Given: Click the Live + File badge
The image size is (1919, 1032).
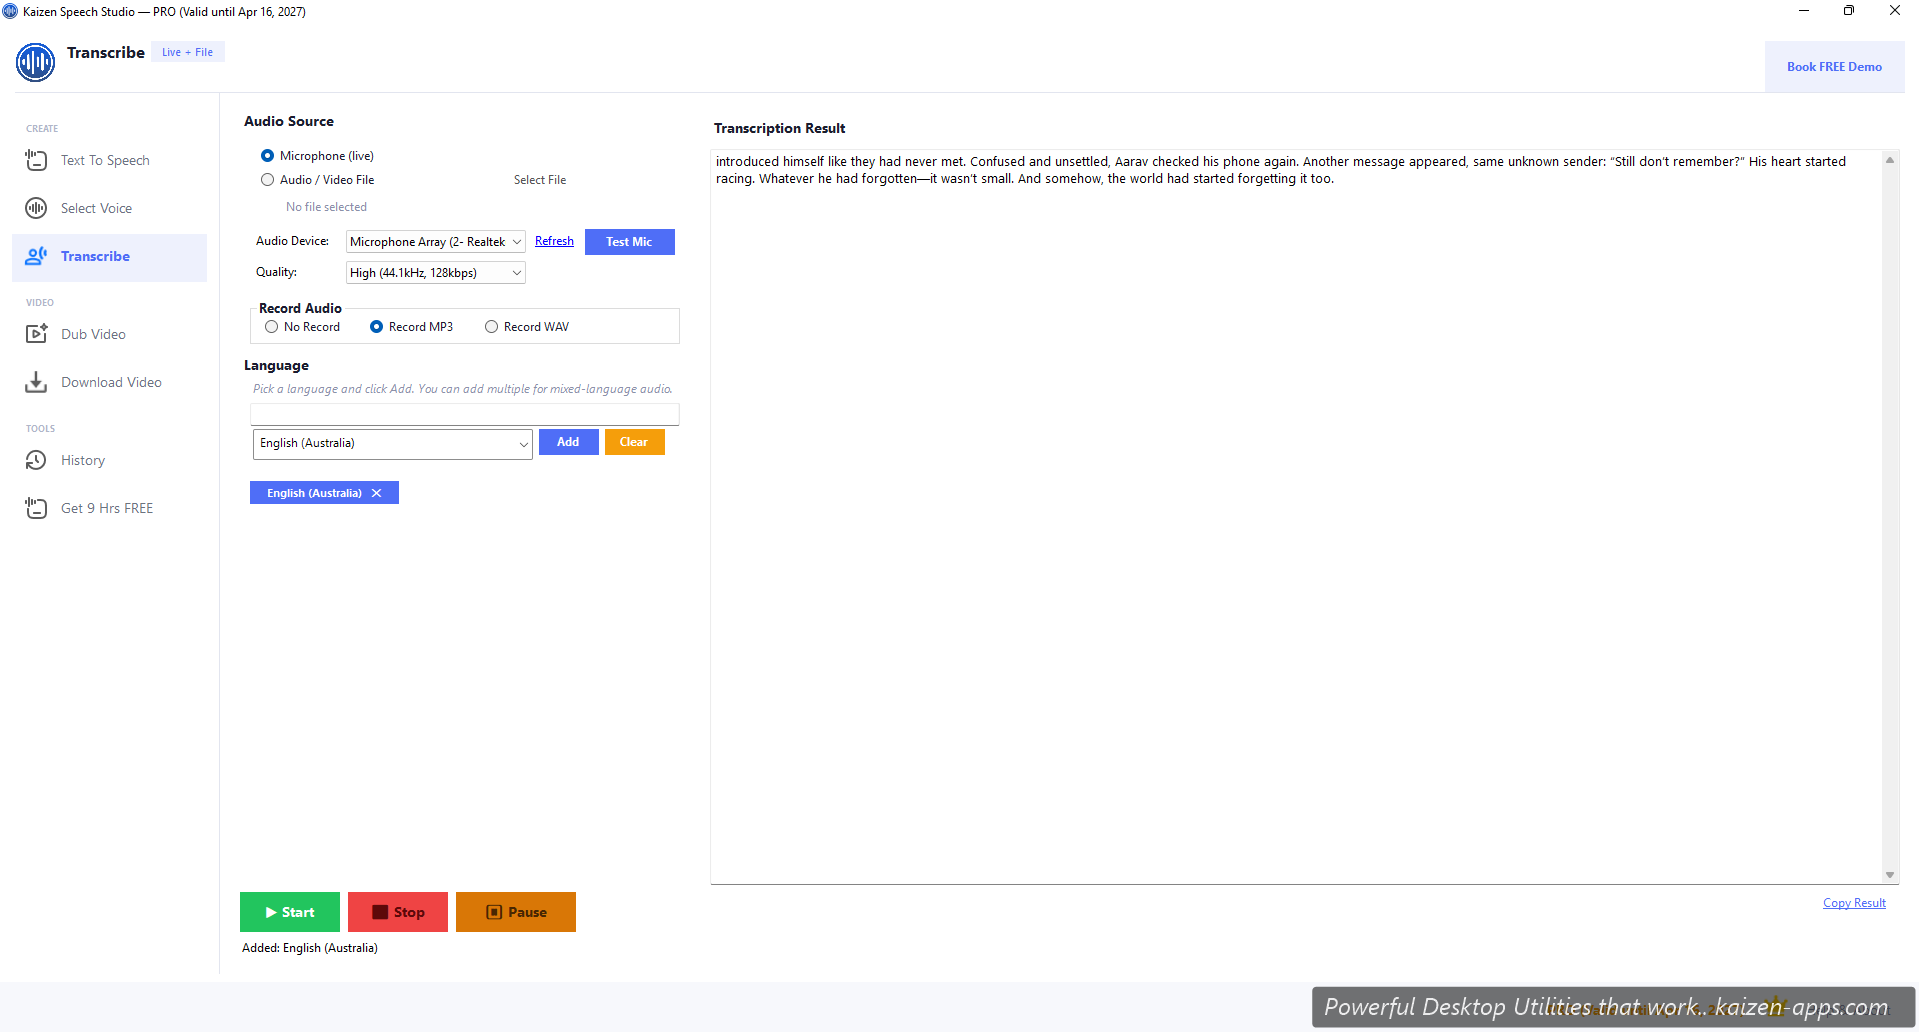Looking at the screenshot, I should (186, 51).
